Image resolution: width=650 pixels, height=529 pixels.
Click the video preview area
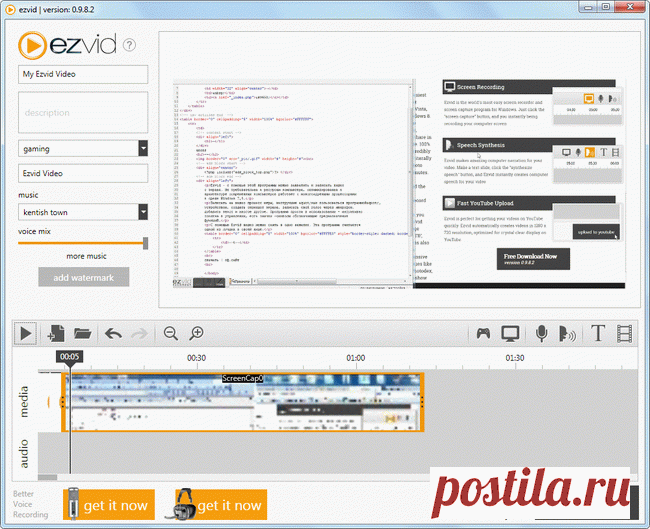(x=399, y=170)
